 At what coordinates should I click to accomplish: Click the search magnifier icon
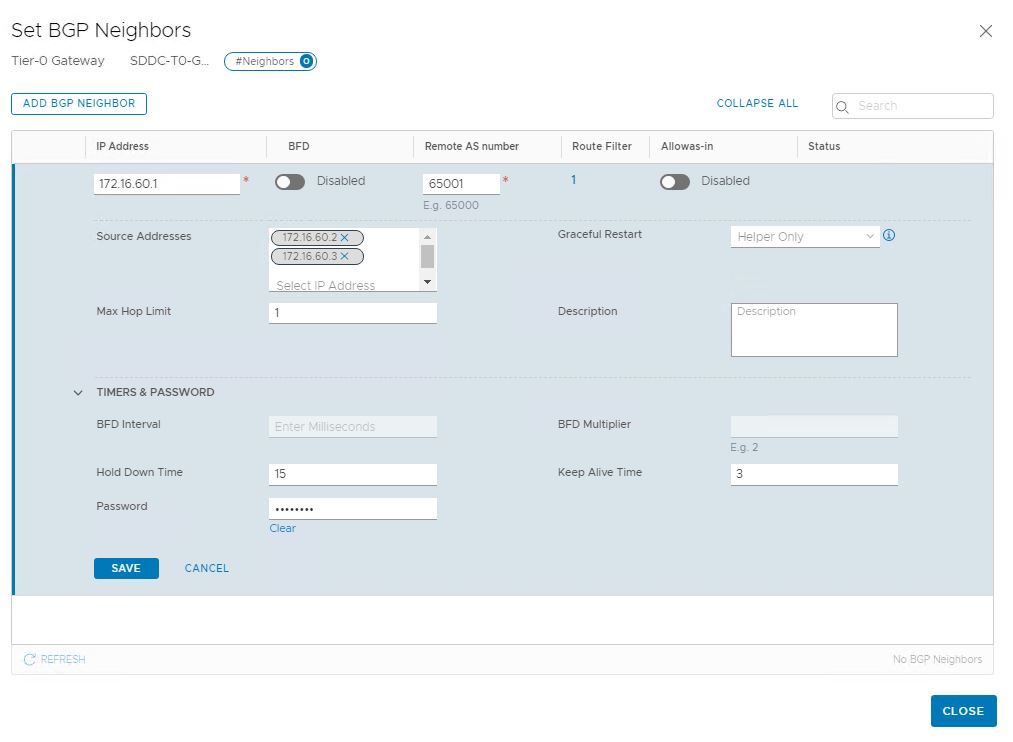click(842, 107)
